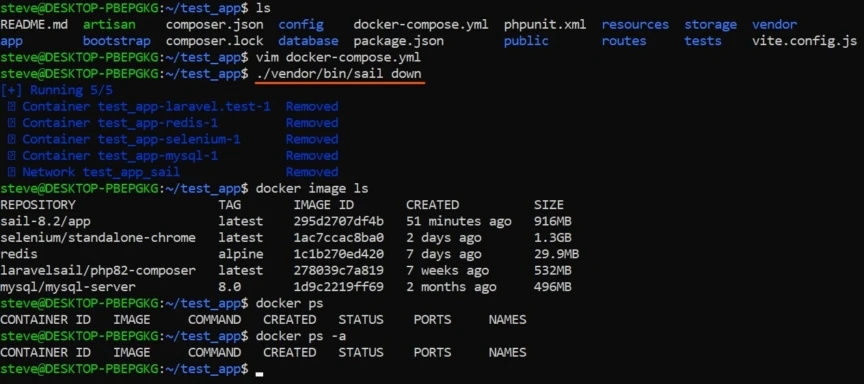Viewport: 864px width, 384px height.
Task: Select the 29.9MB size value
Action: point(556,255)
